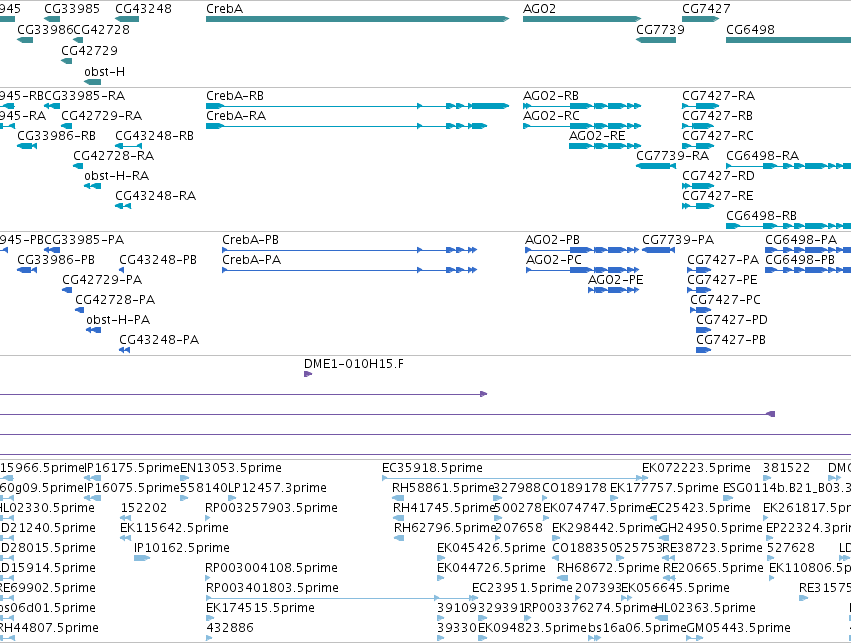Click the CG42728-PA protein label

(115, 300)
